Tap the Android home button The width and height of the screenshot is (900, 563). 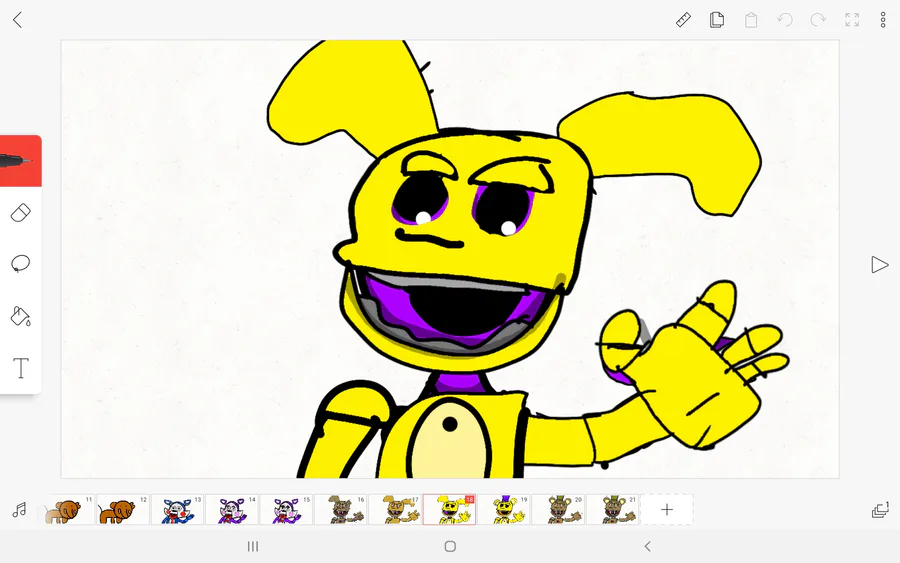(x=450, y=546)
